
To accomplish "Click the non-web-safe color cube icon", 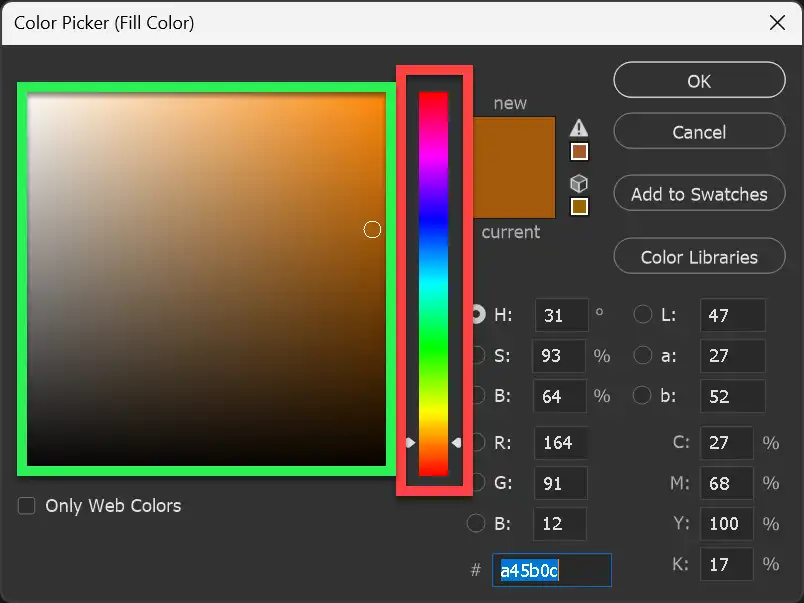I will tap(577, 183).
